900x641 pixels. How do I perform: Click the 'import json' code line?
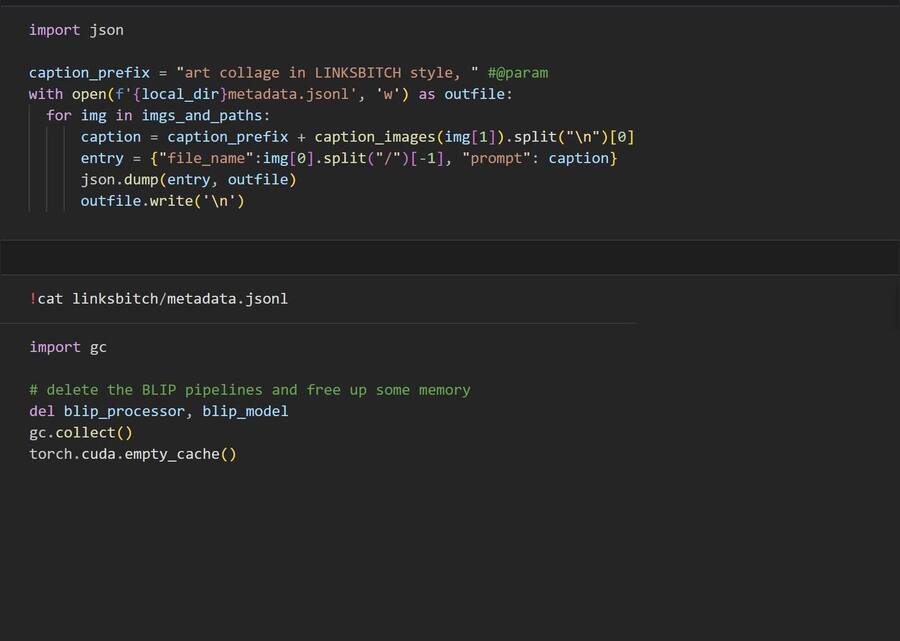click(76, 30)
